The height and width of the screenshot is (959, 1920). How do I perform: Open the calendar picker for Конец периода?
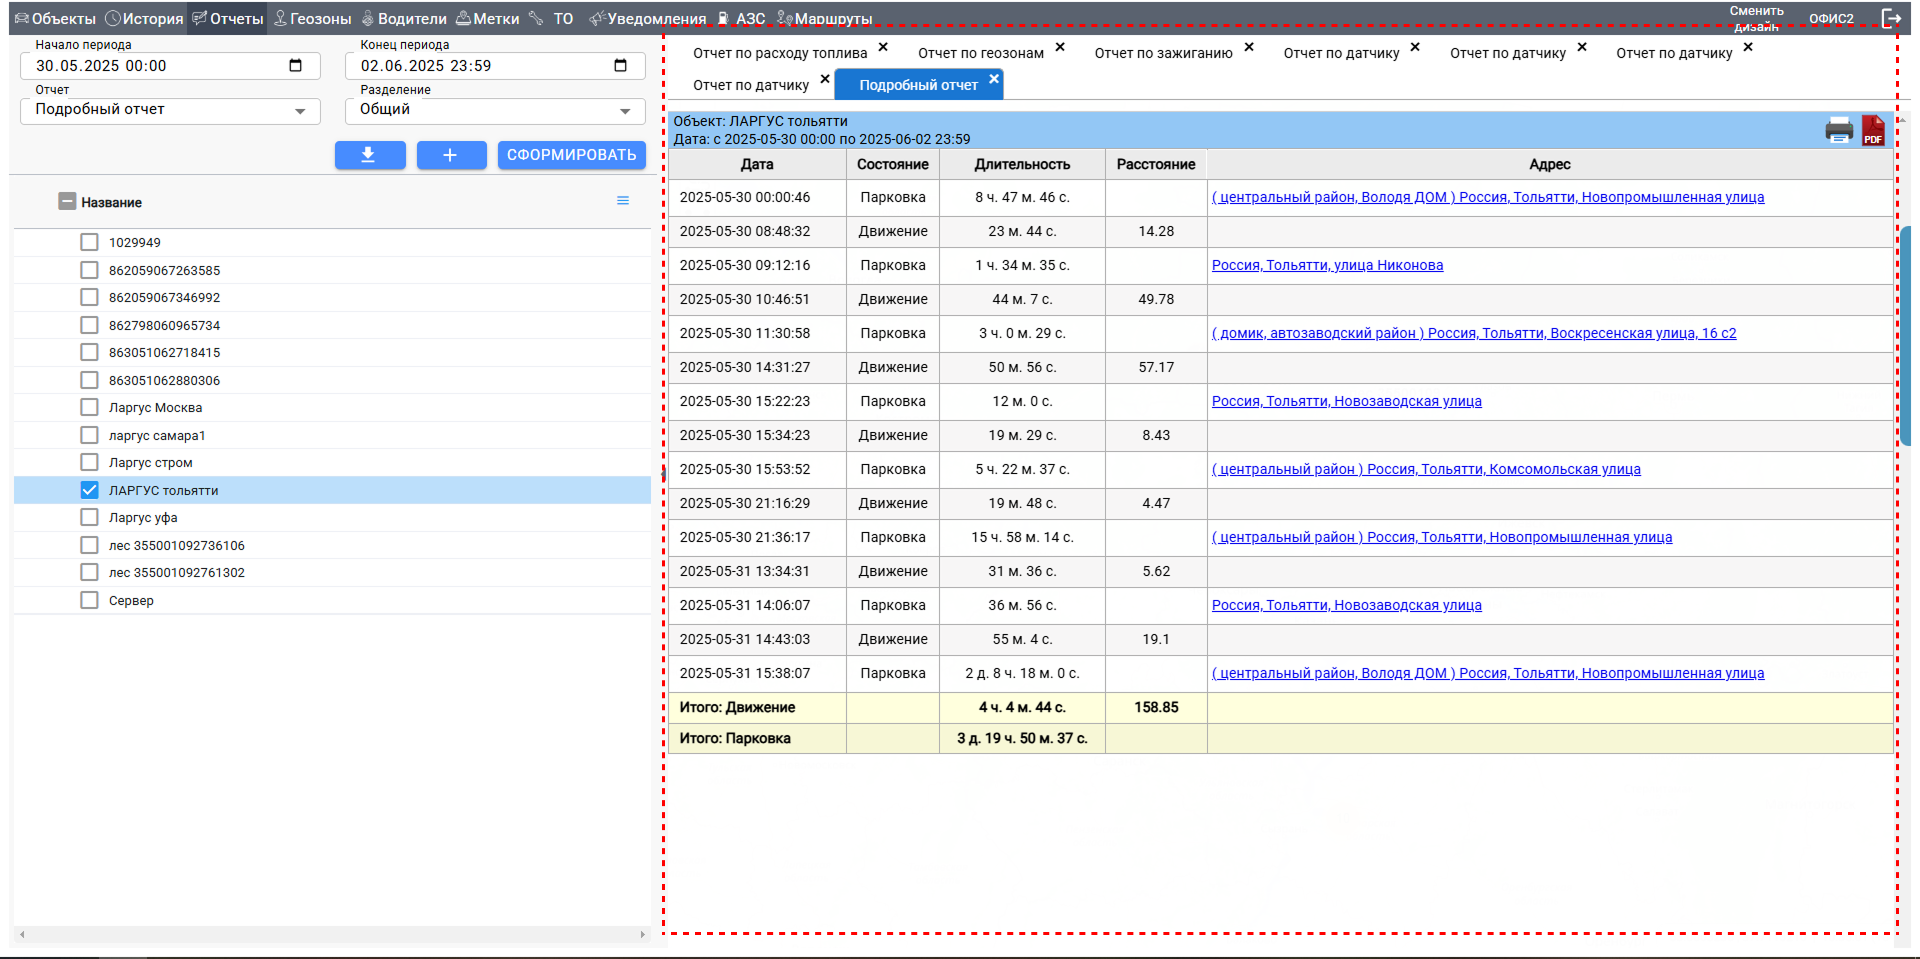(x=620, y=66)
